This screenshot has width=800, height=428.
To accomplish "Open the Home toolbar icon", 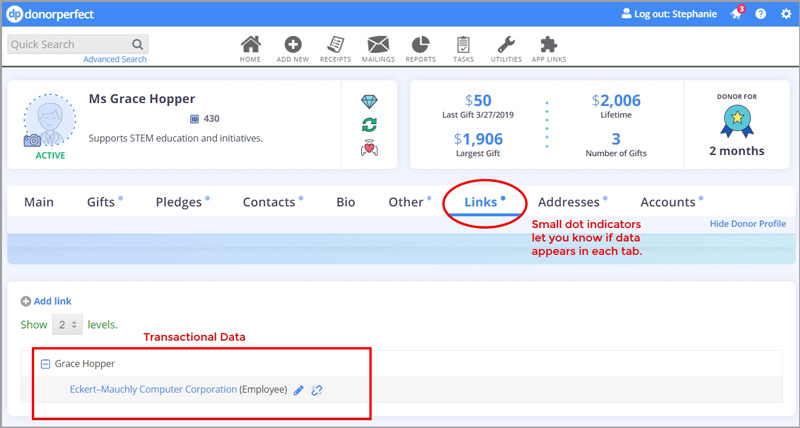I will (x=251, y=45).
